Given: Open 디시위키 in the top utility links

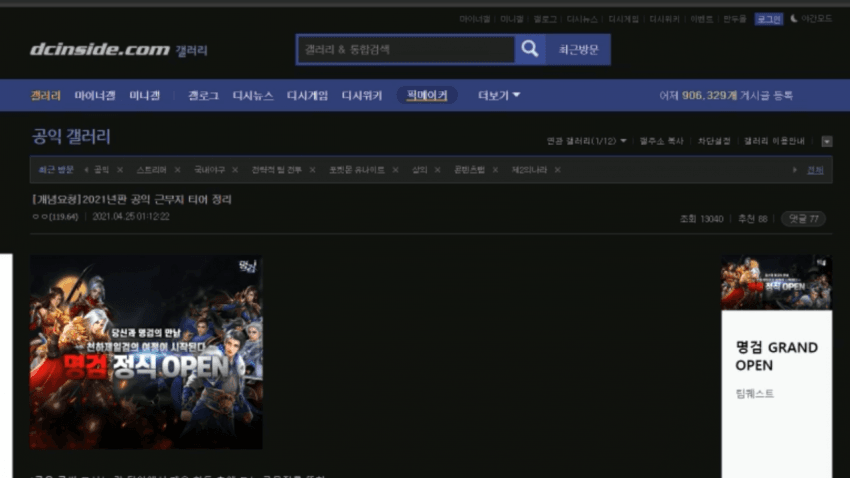Looking at the screenshot, I should click(665, 19).
